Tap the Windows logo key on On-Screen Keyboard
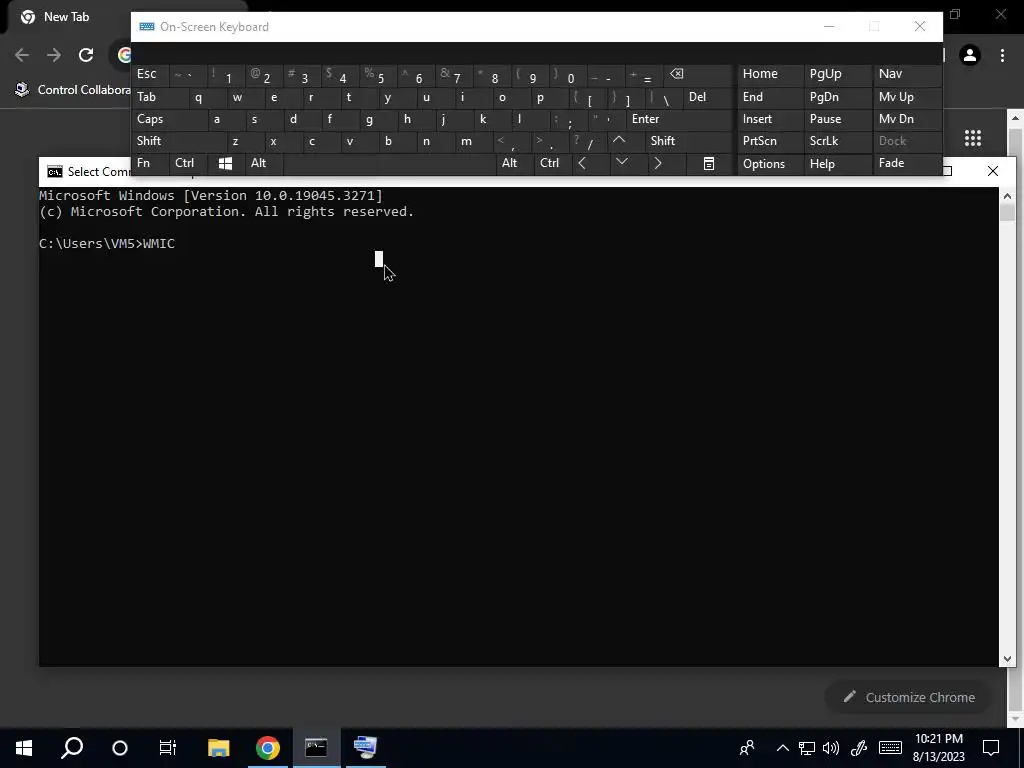Image resolution: width=1024 pixels, height=768 pixels. tap(225, 163)
